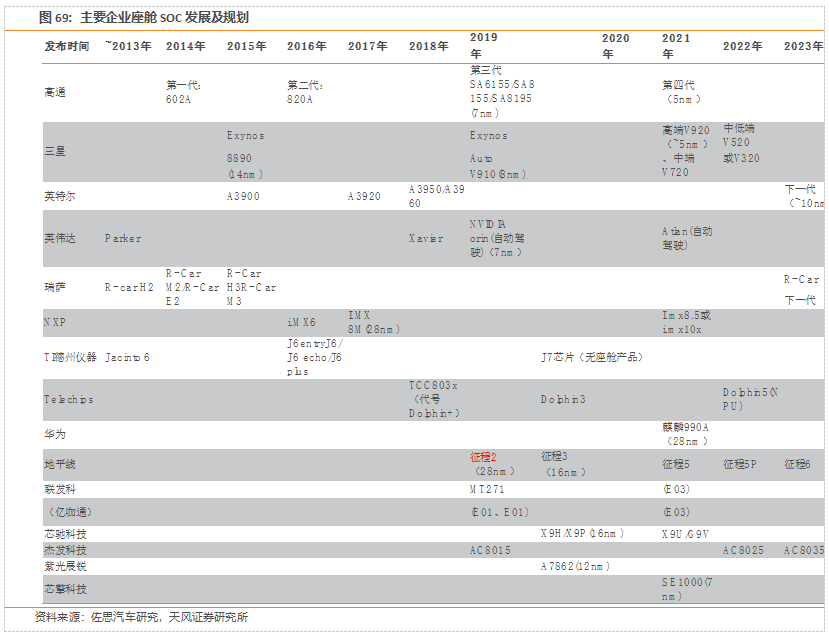Click the A7862(12nm) cell
Screen dimensions: 829x635
[576, 566]
